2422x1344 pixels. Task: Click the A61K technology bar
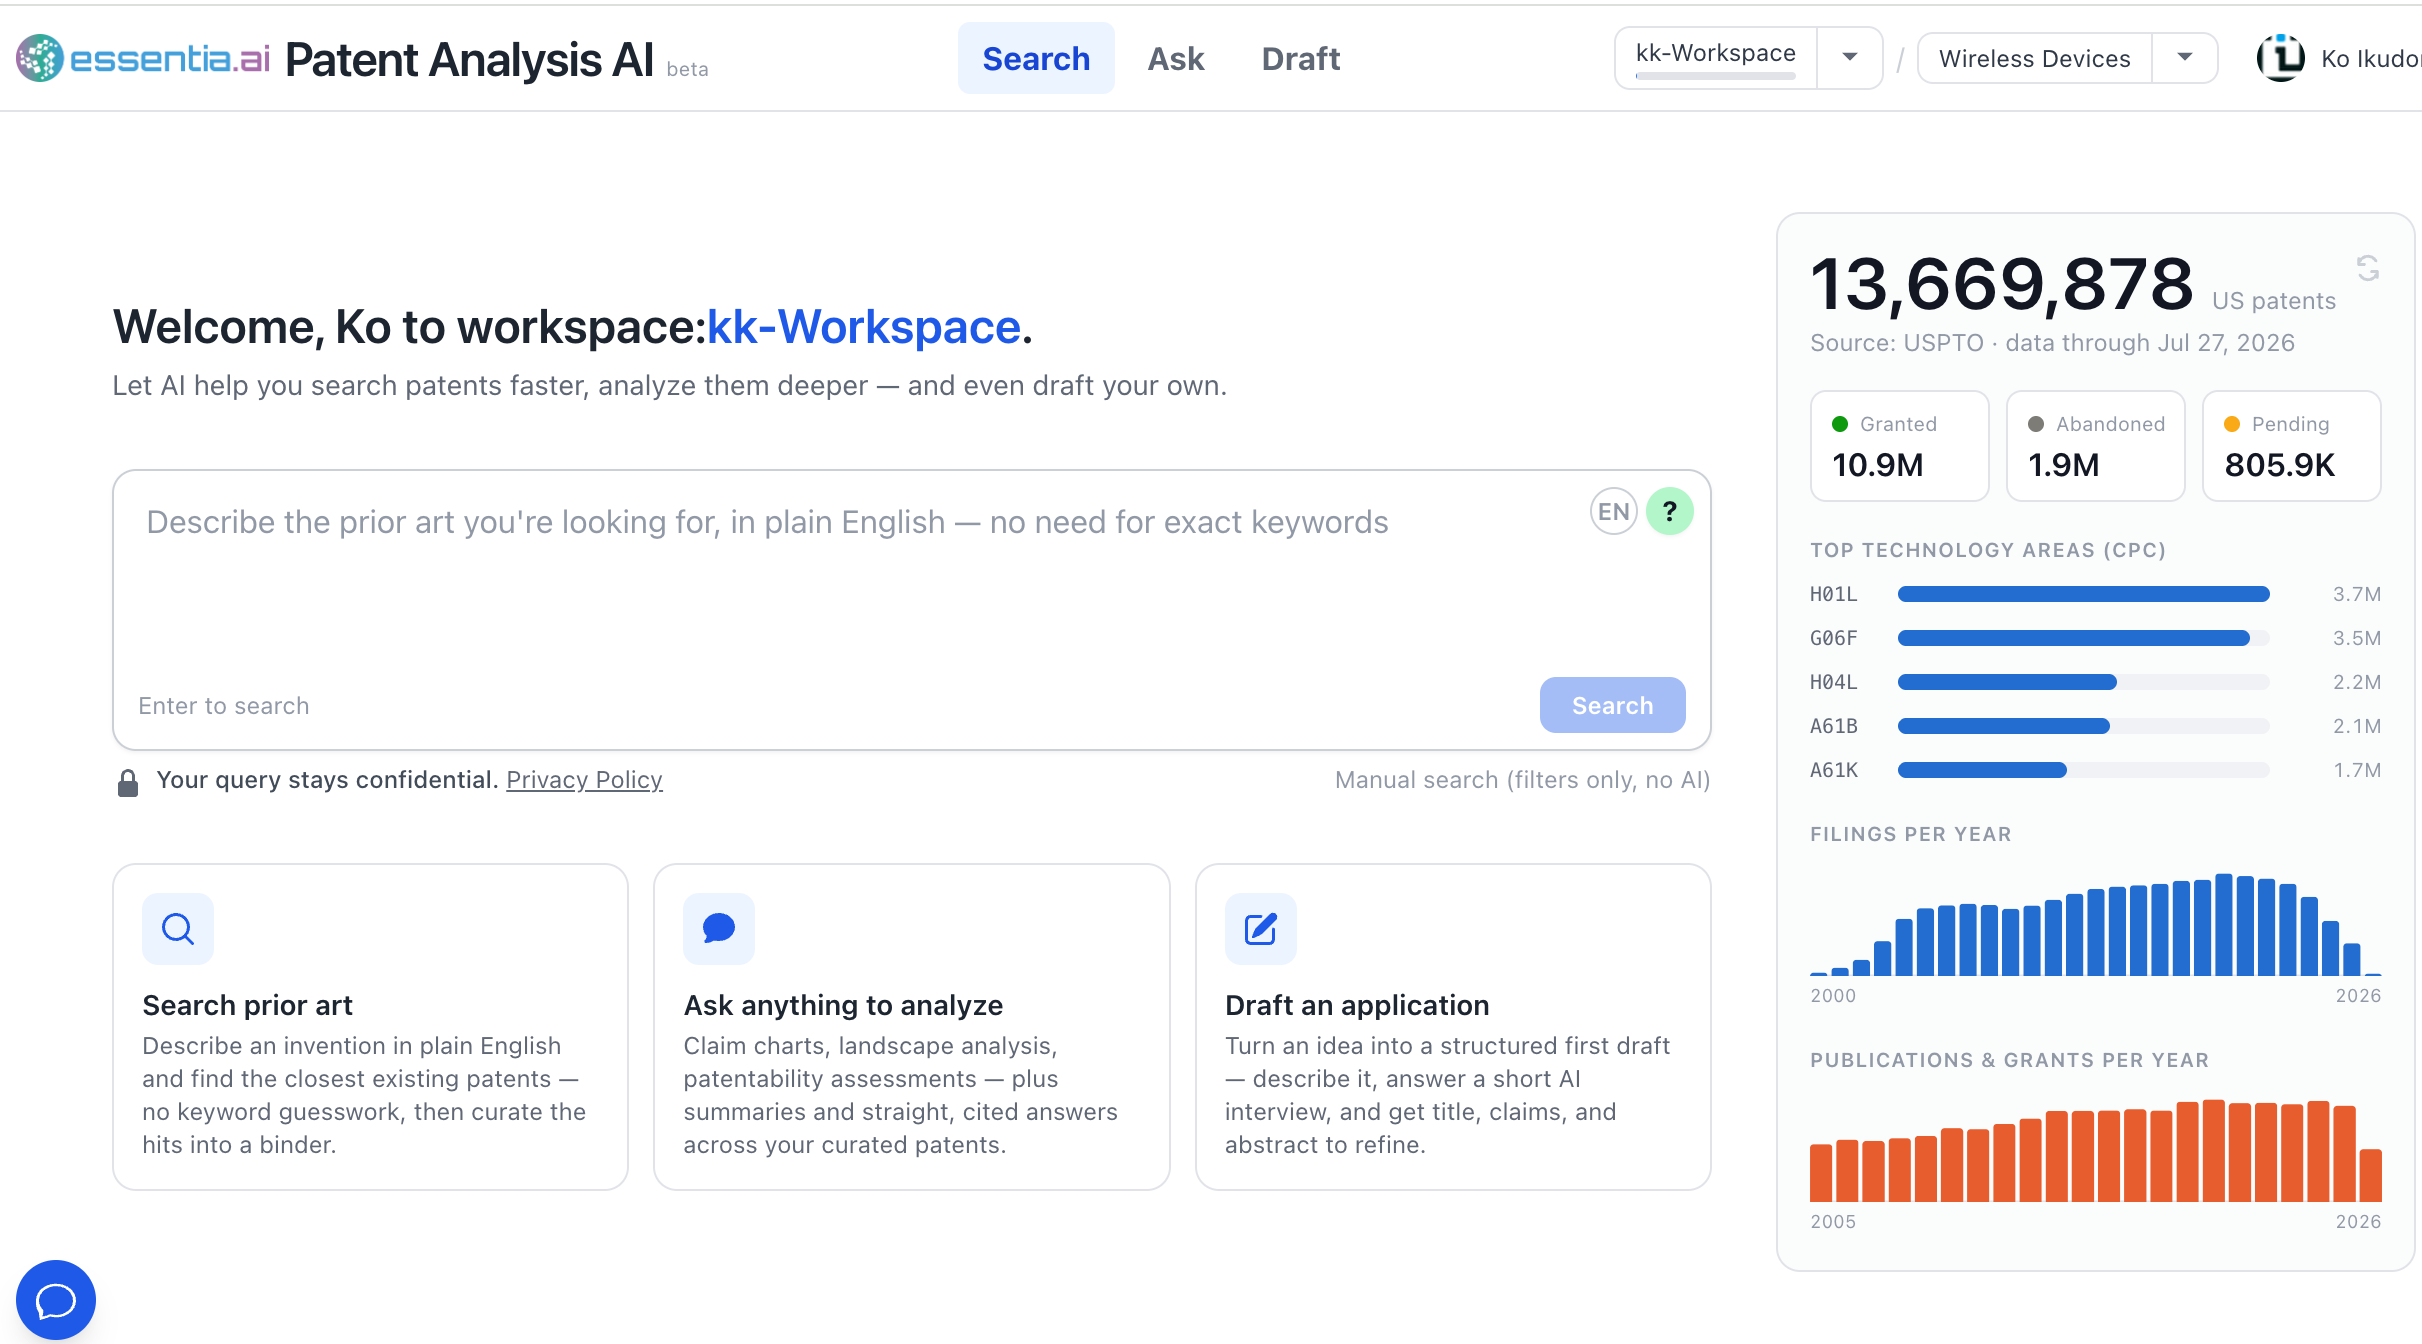[2084, 770]
